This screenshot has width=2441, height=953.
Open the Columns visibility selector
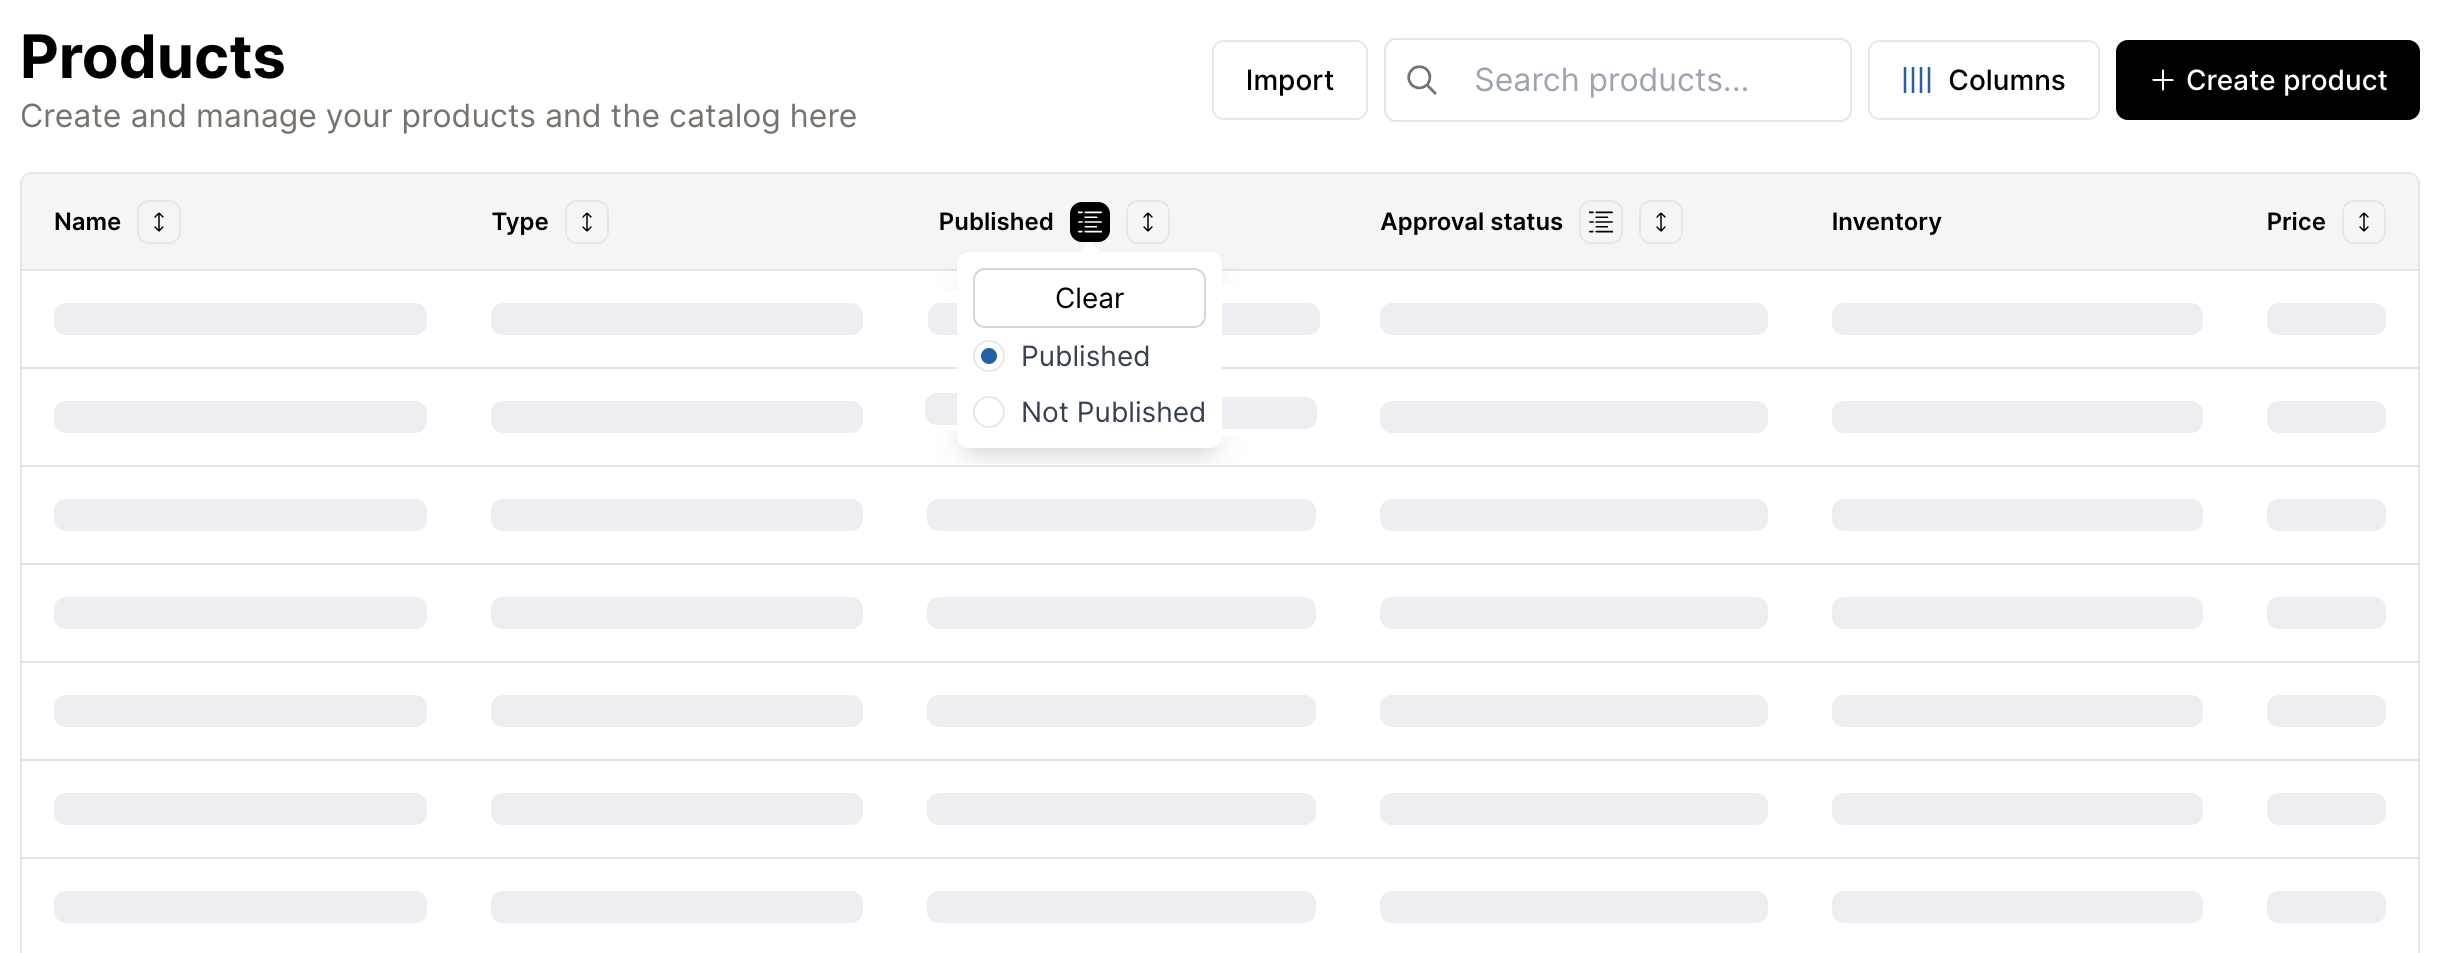coord(1983,80)
